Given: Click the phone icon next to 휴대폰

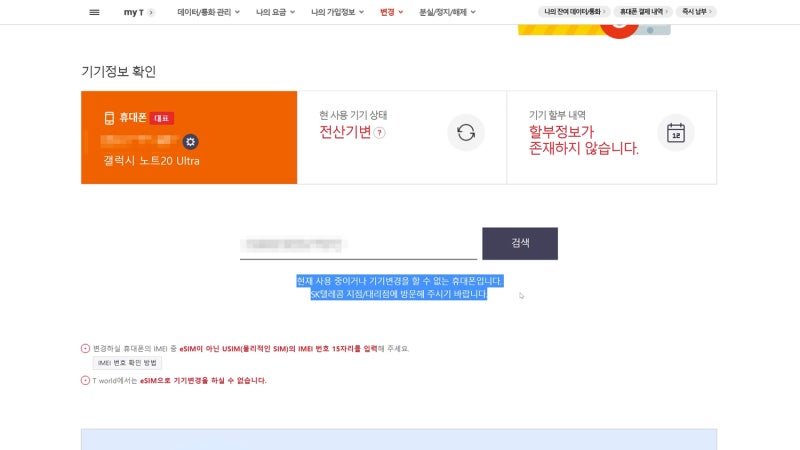Looking at the screenshot, I should click(x=109, y=118).
